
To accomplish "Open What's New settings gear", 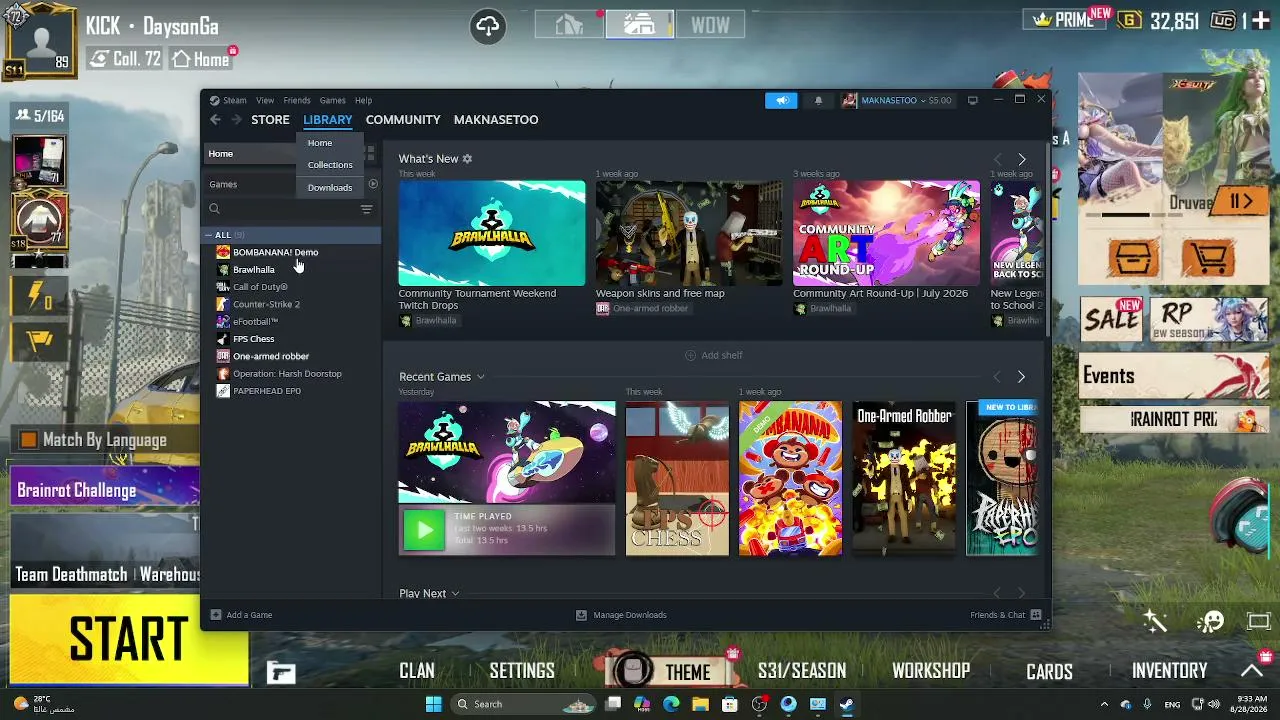I will coord(467,159).
